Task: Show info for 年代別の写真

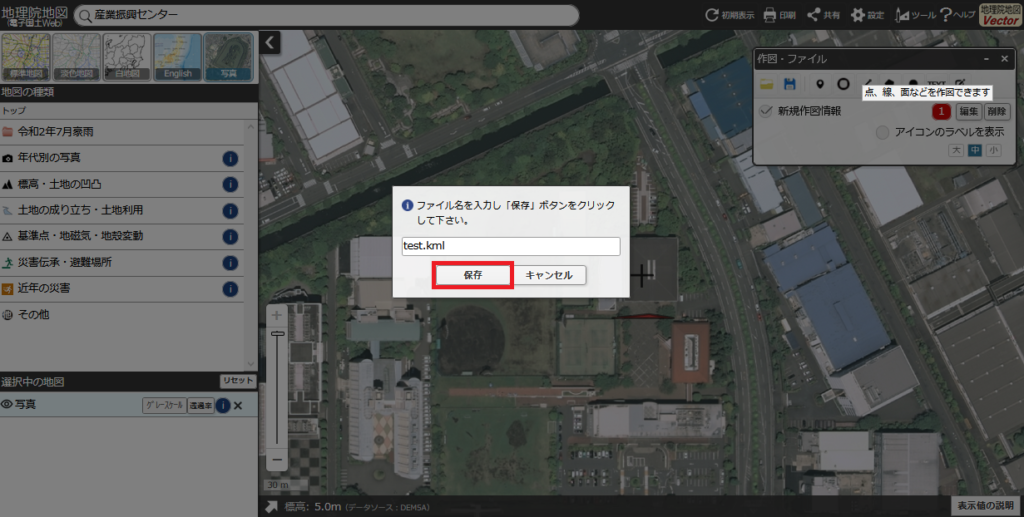Action: pos(230,159)
